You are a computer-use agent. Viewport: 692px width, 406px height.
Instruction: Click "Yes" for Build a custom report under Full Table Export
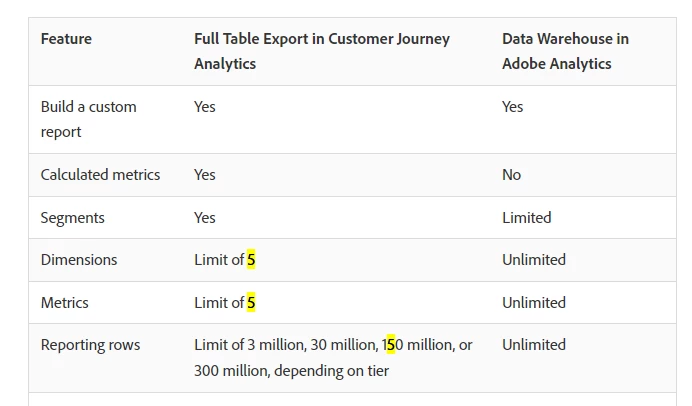click(204, 107)
